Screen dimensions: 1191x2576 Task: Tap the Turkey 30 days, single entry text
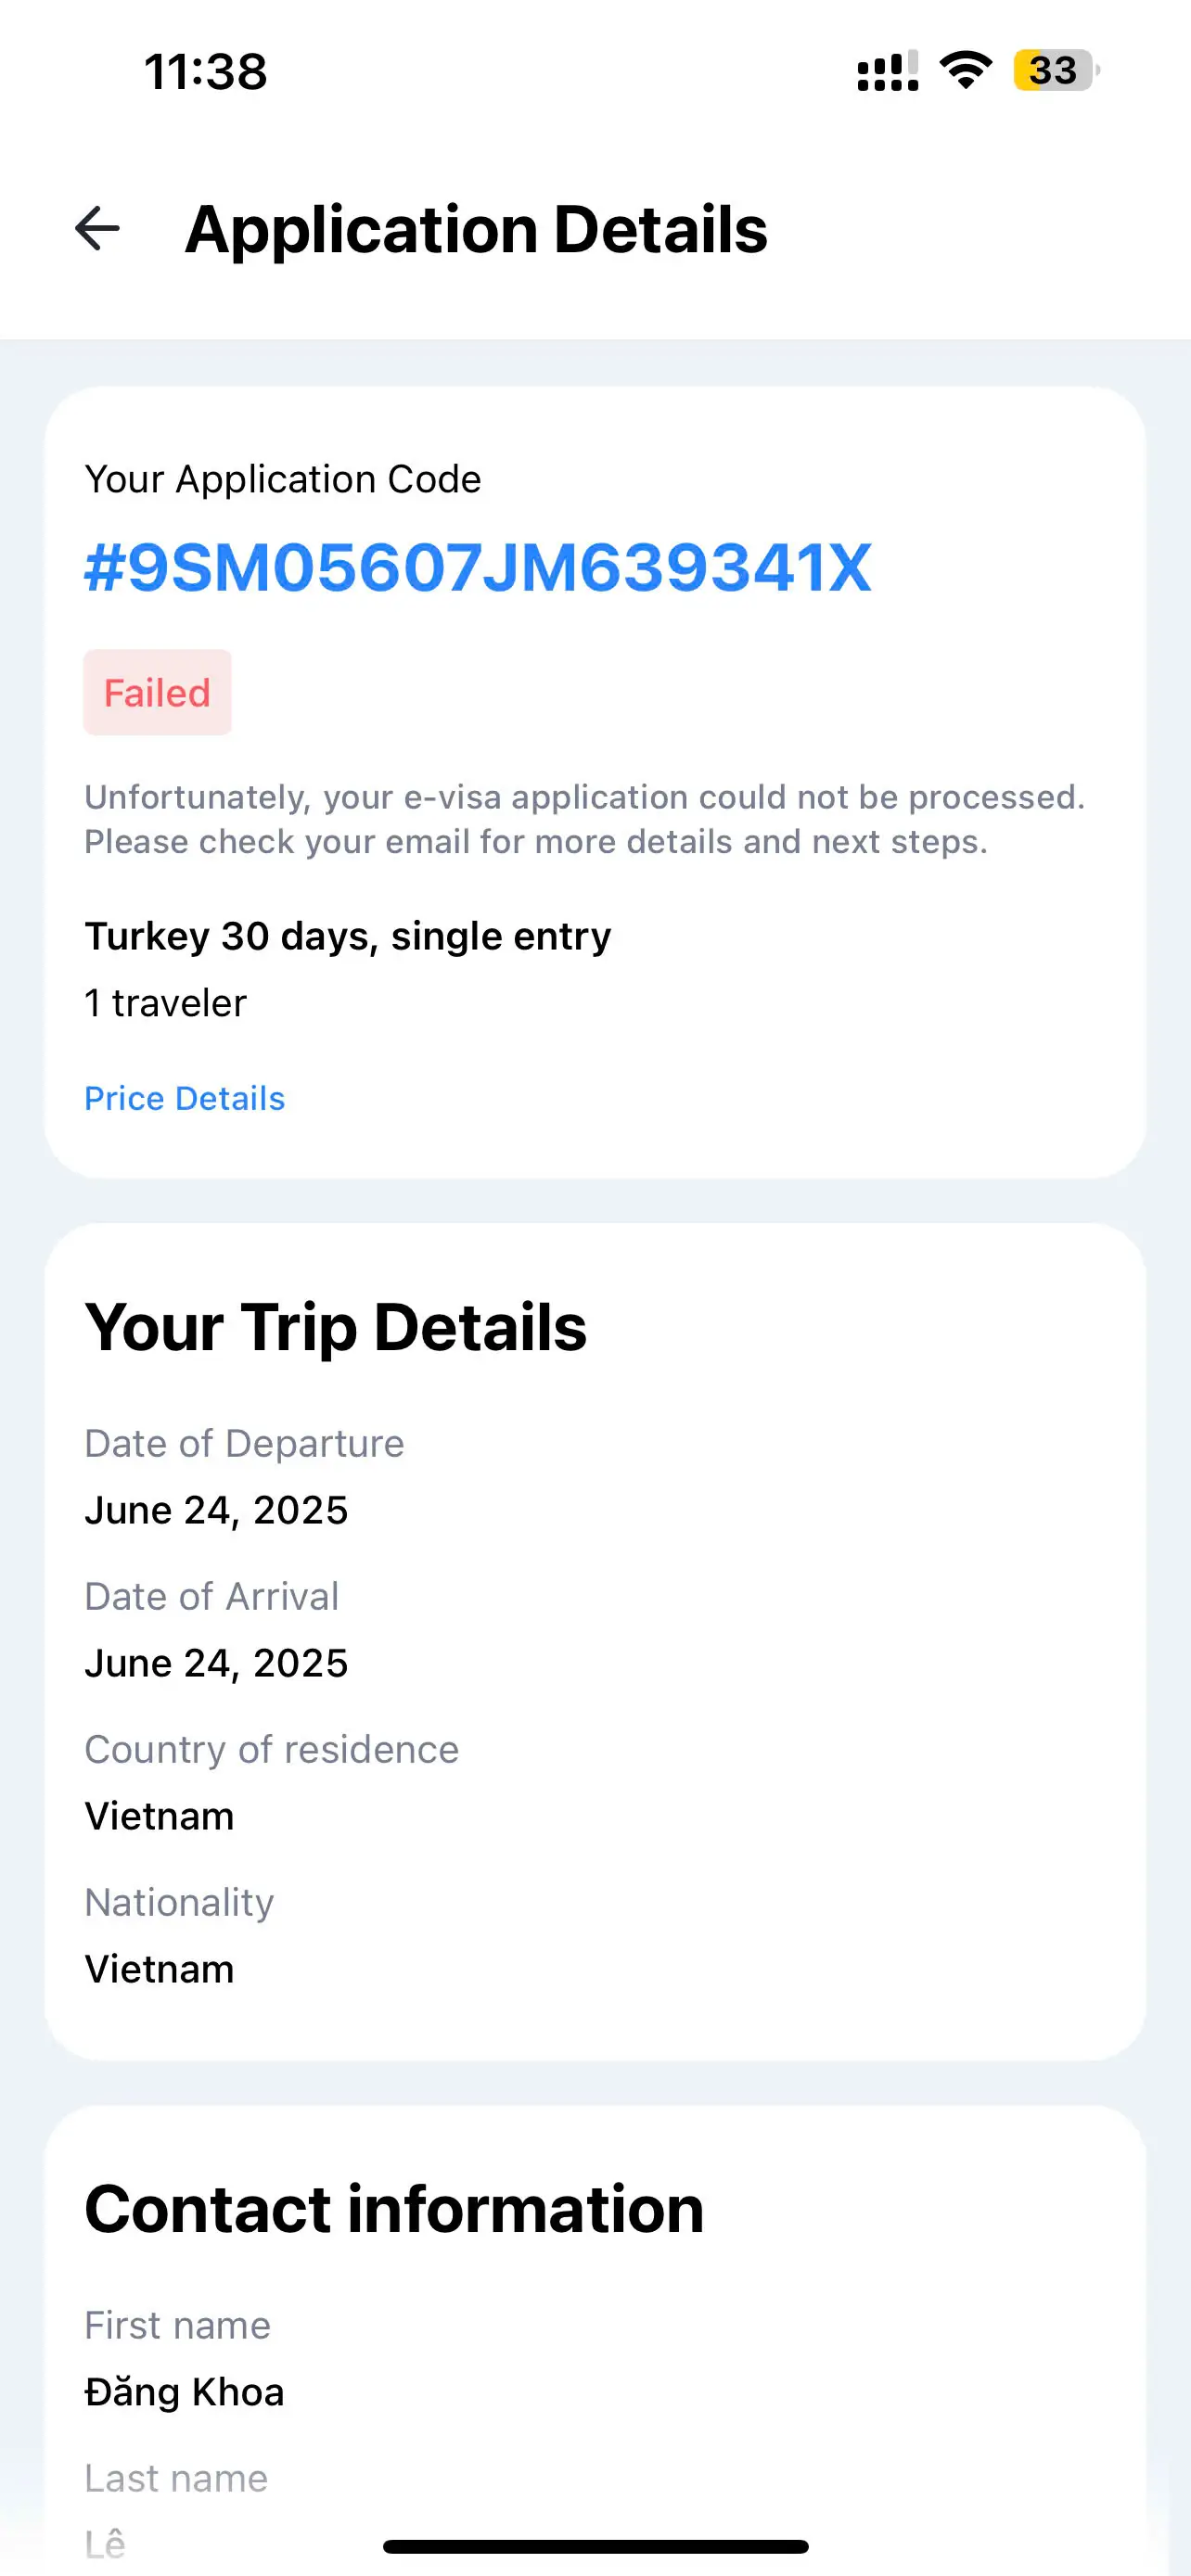347,937
